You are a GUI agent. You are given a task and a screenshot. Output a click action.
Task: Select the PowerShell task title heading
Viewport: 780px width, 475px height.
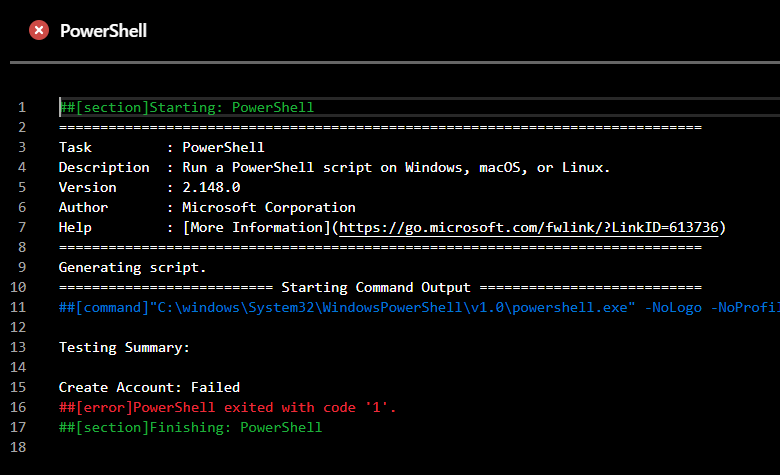(103, 31)
